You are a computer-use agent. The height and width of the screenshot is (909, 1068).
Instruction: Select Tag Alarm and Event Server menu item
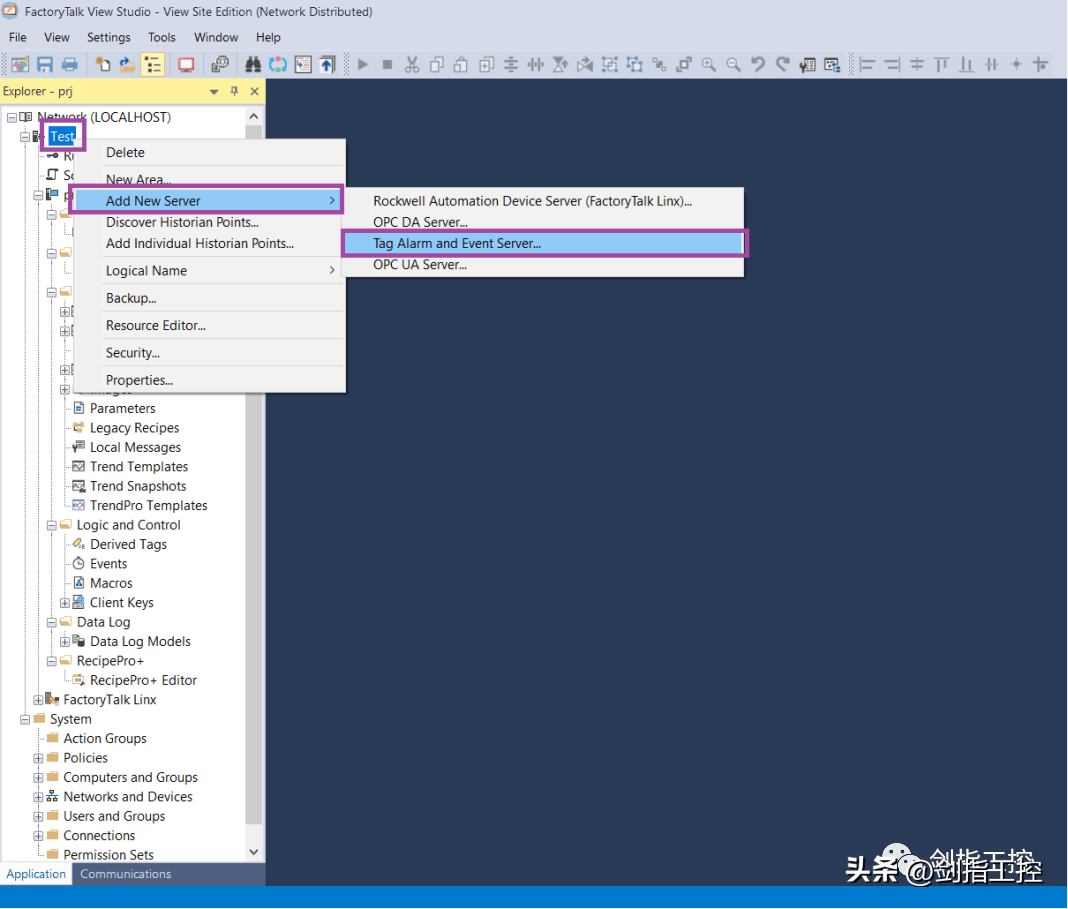pos(456,243)
